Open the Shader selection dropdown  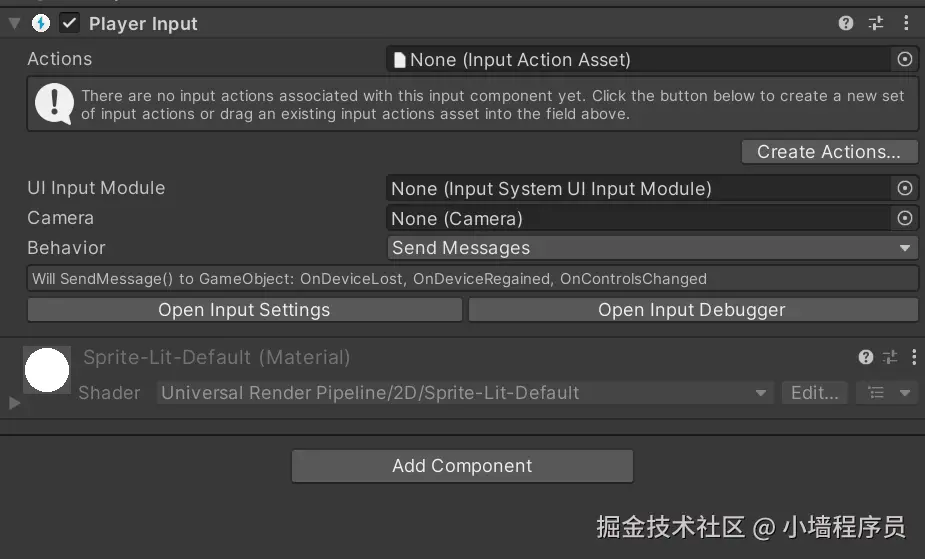pos(466,393)
